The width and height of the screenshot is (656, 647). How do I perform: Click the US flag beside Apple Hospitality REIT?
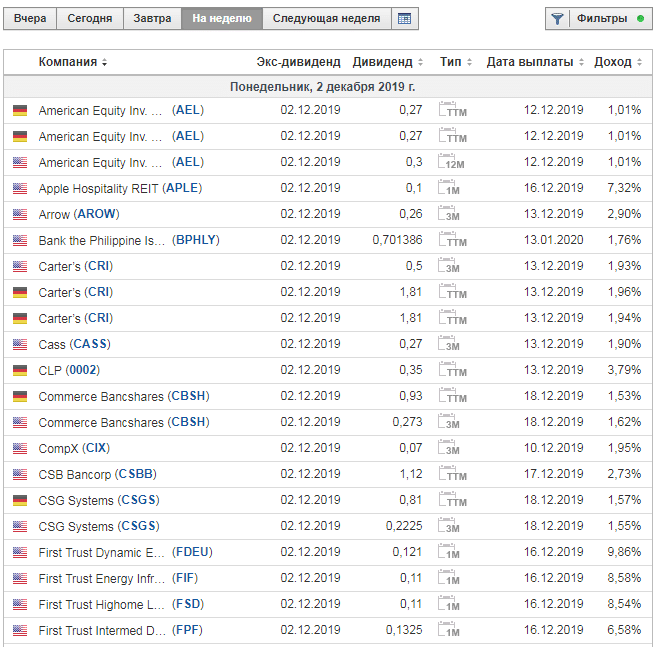20,188
